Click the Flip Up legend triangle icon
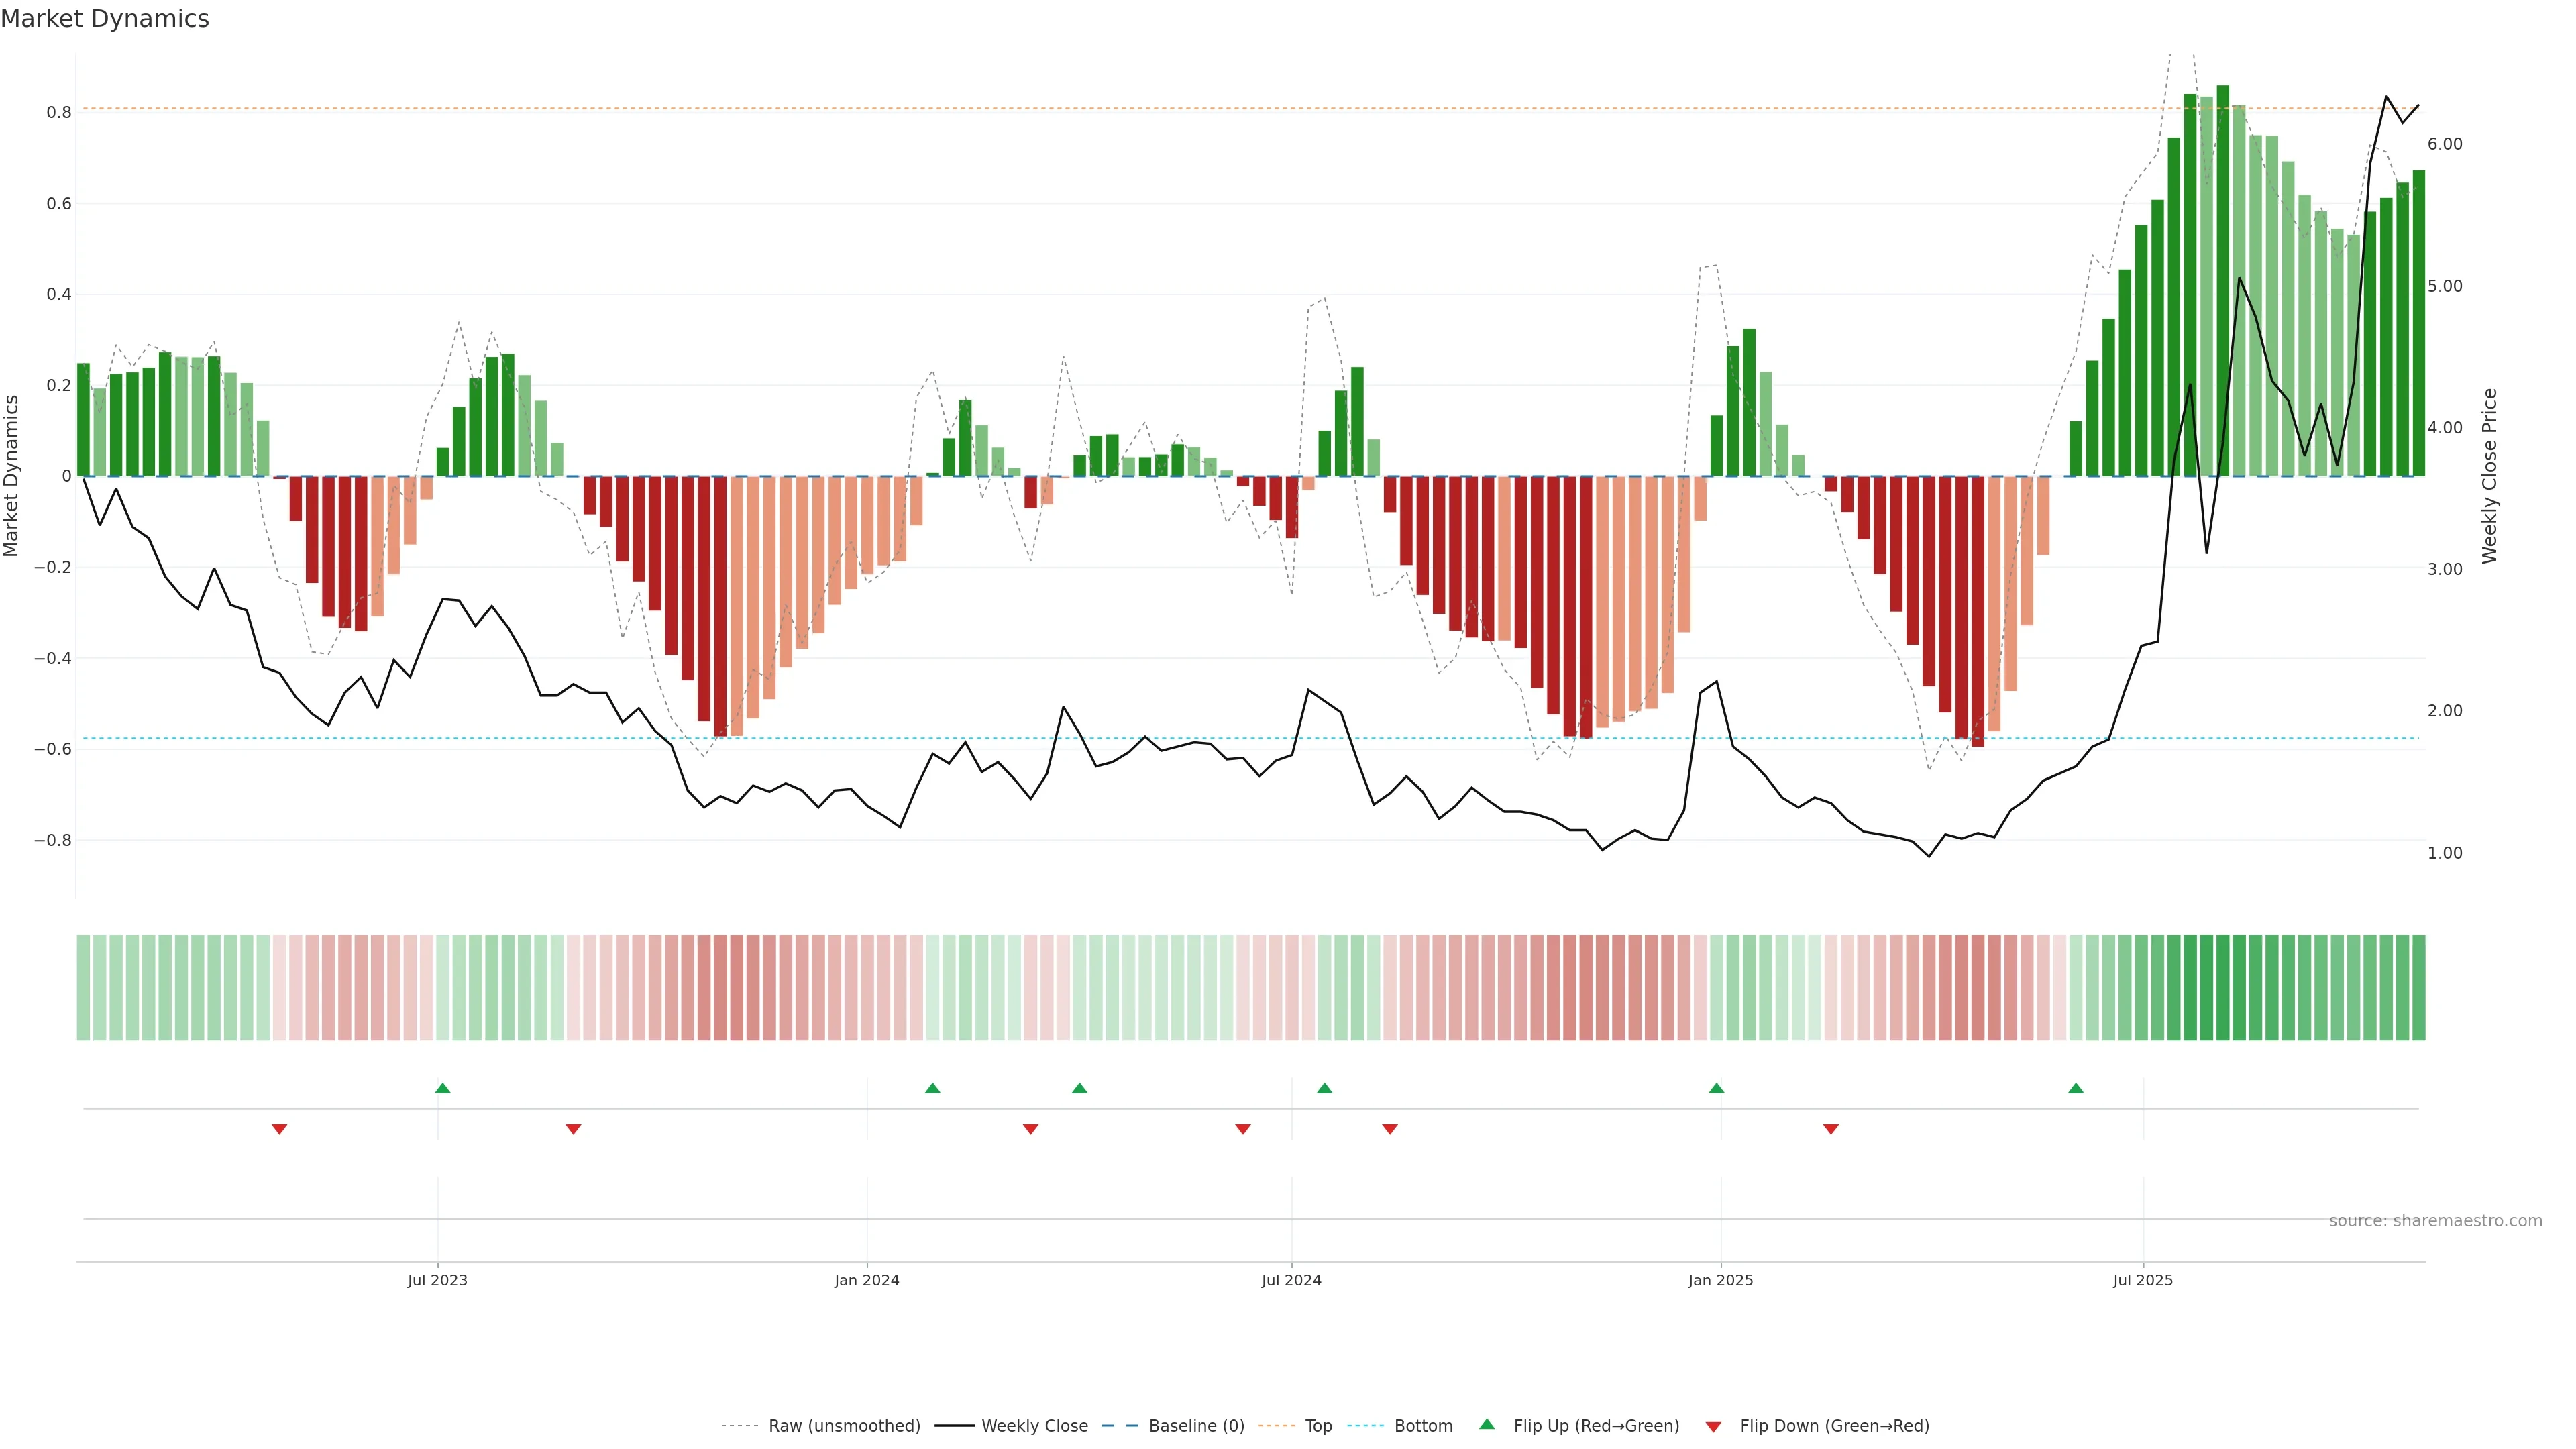This screenshot has height=1449, width=2576. [1487, 1424]
